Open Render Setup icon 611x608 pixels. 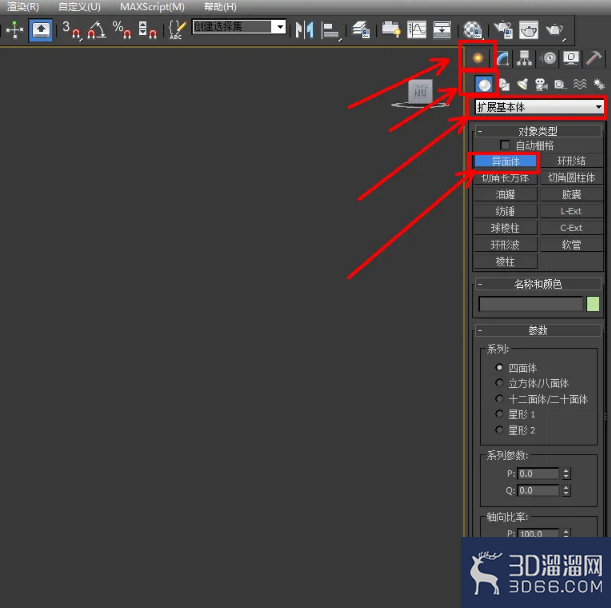pyautogui.click(x=503, y=30)
